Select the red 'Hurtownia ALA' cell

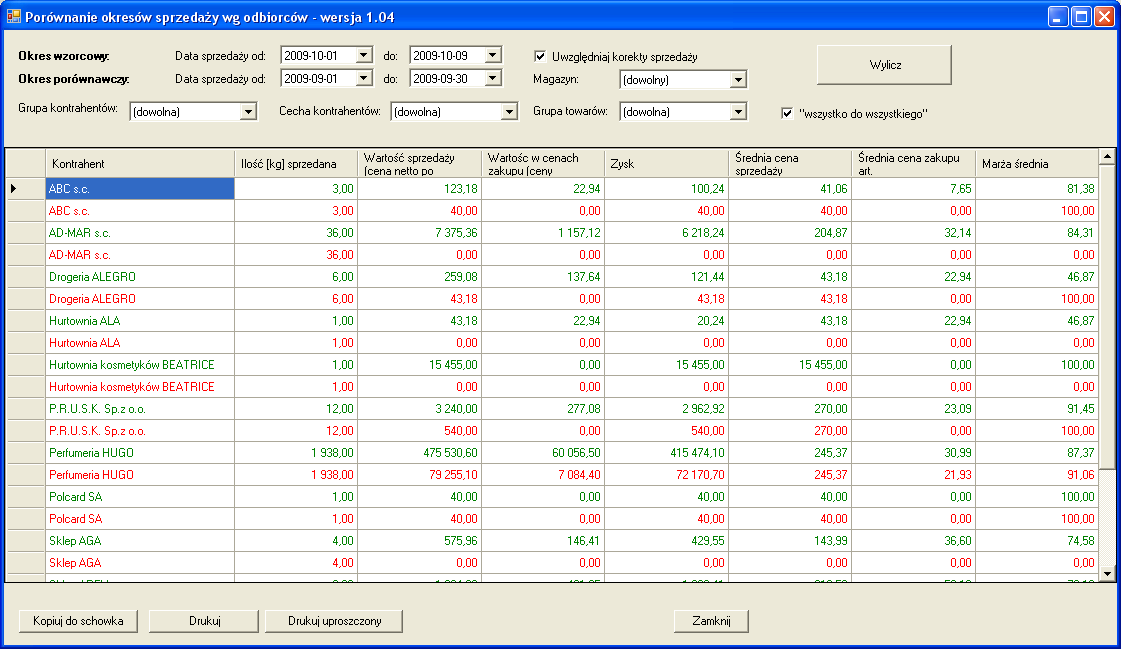(x=140, y=343)
